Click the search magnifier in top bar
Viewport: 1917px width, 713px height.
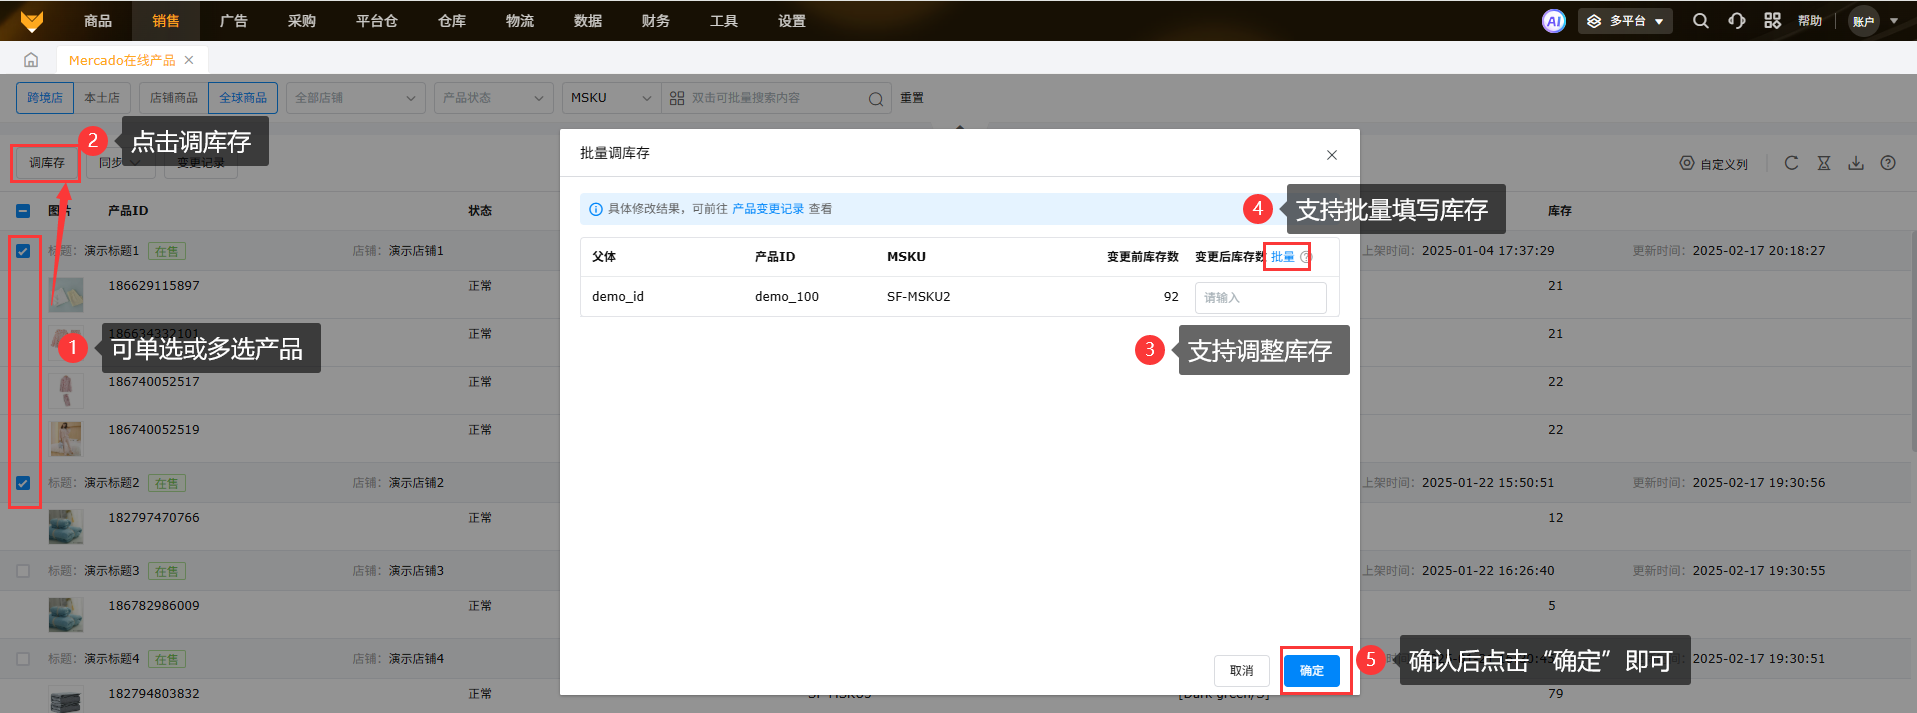1700,21
